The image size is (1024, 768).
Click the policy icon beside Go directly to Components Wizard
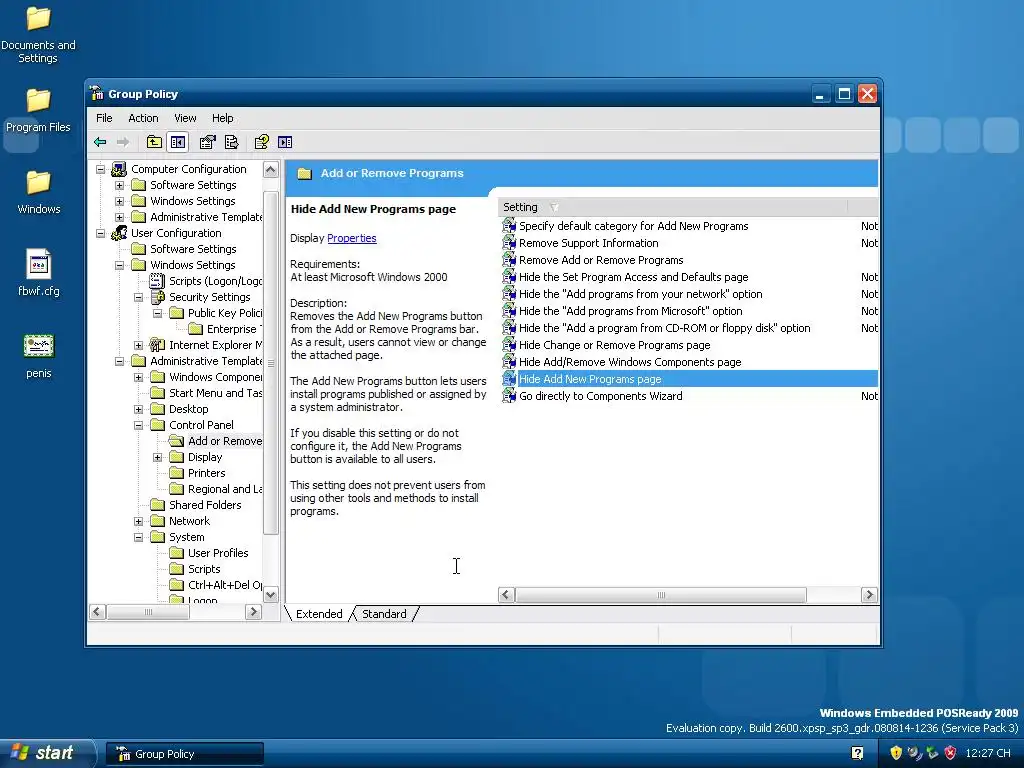click(x=509, y=396)
